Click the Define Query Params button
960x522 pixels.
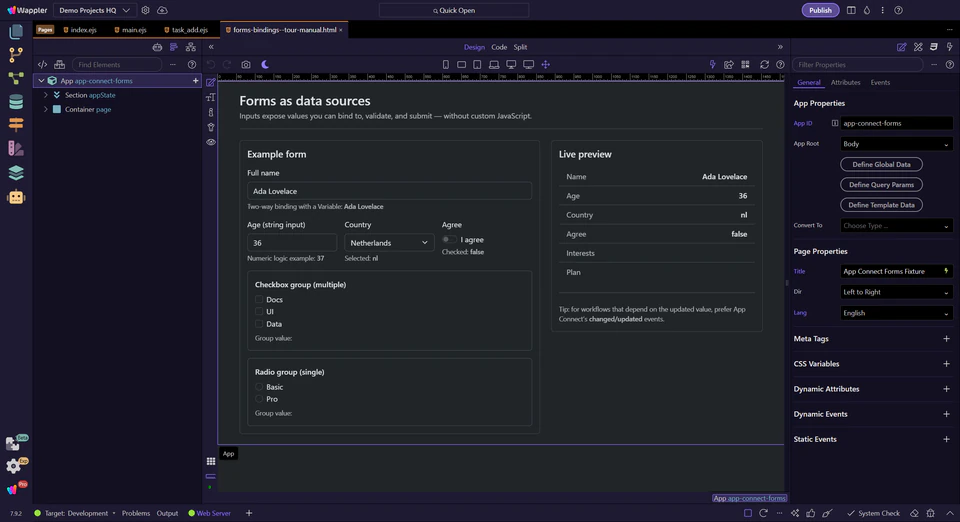pos(881,184)
